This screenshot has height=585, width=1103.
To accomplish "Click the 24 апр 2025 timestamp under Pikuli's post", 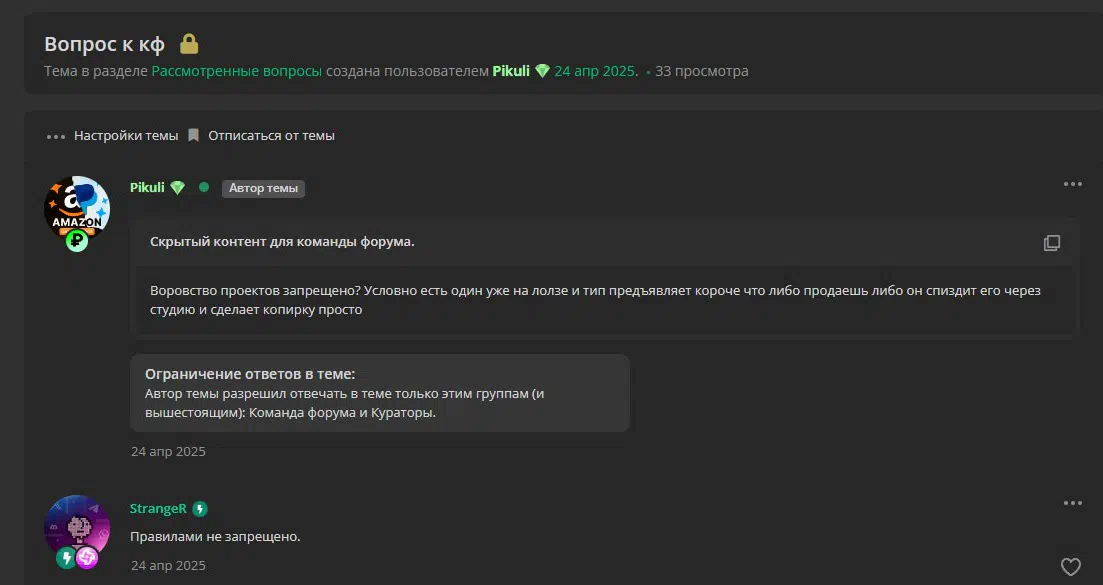I will tap(168, 451).
